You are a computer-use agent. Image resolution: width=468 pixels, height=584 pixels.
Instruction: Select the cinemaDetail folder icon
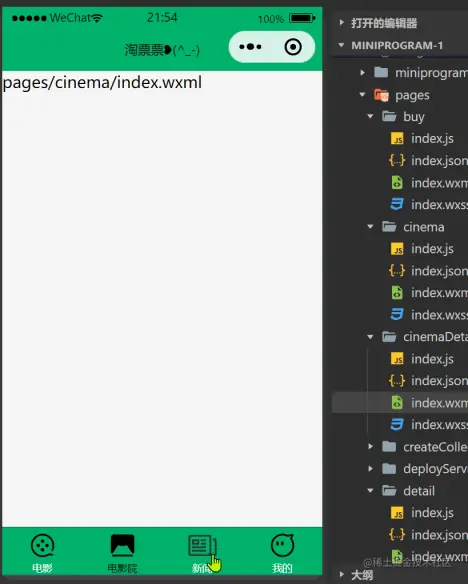tap(389, 337)
